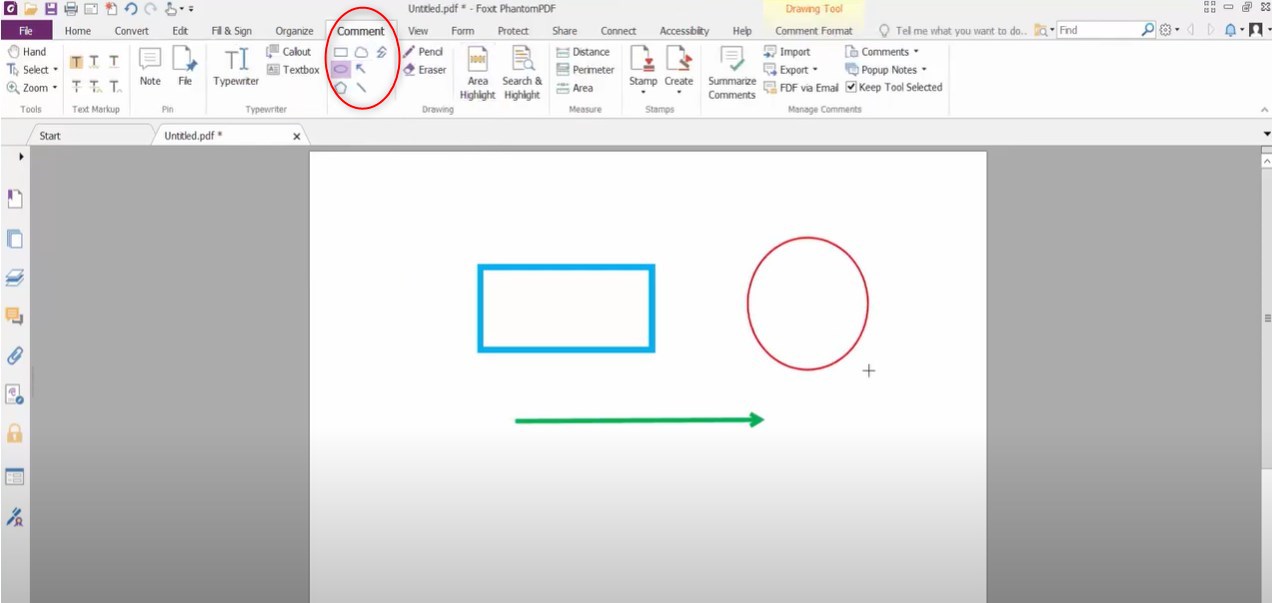Open the attachments panel in the sidebar

[x=14, y=357]
